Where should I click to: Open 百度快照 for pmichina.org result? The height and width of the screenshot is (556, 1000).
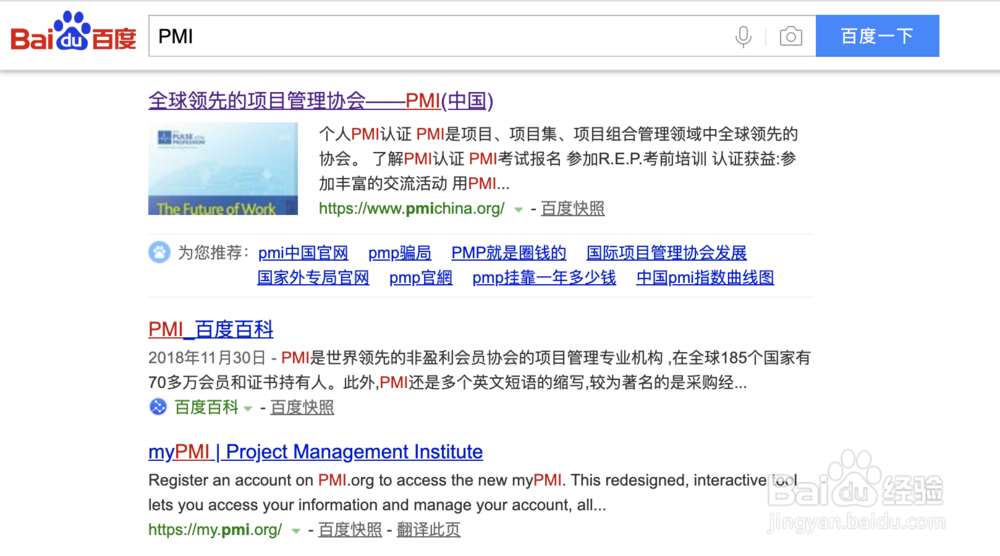[x=573, y=208]
